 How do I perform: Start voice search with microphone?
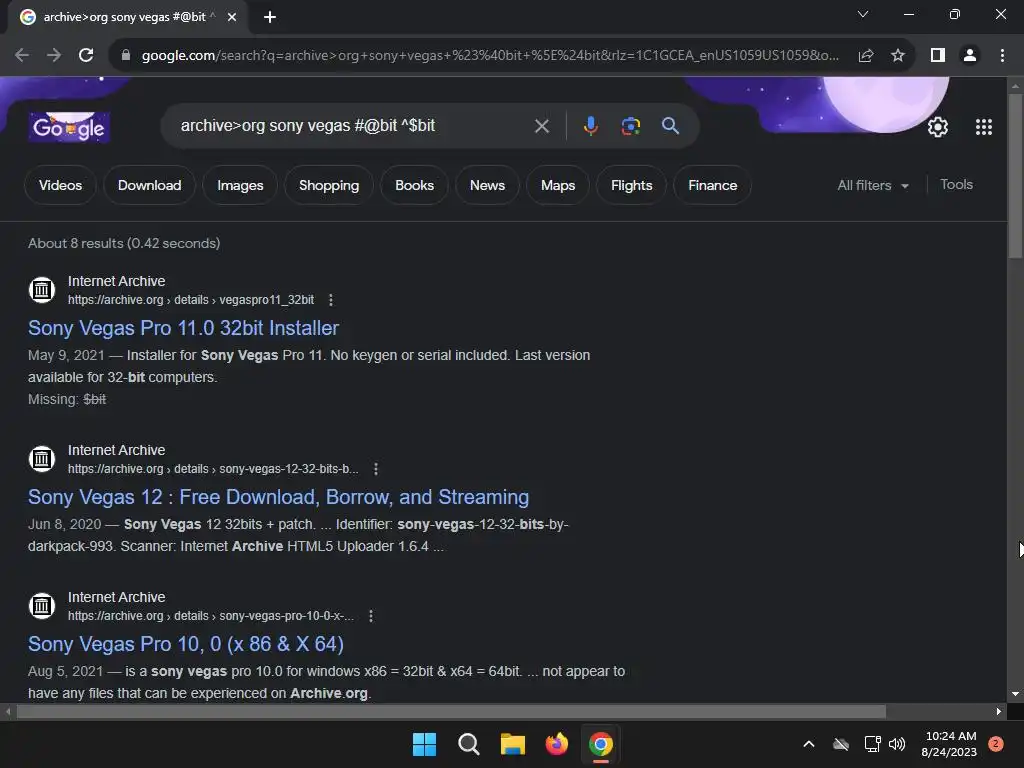(x=590, y=125)
